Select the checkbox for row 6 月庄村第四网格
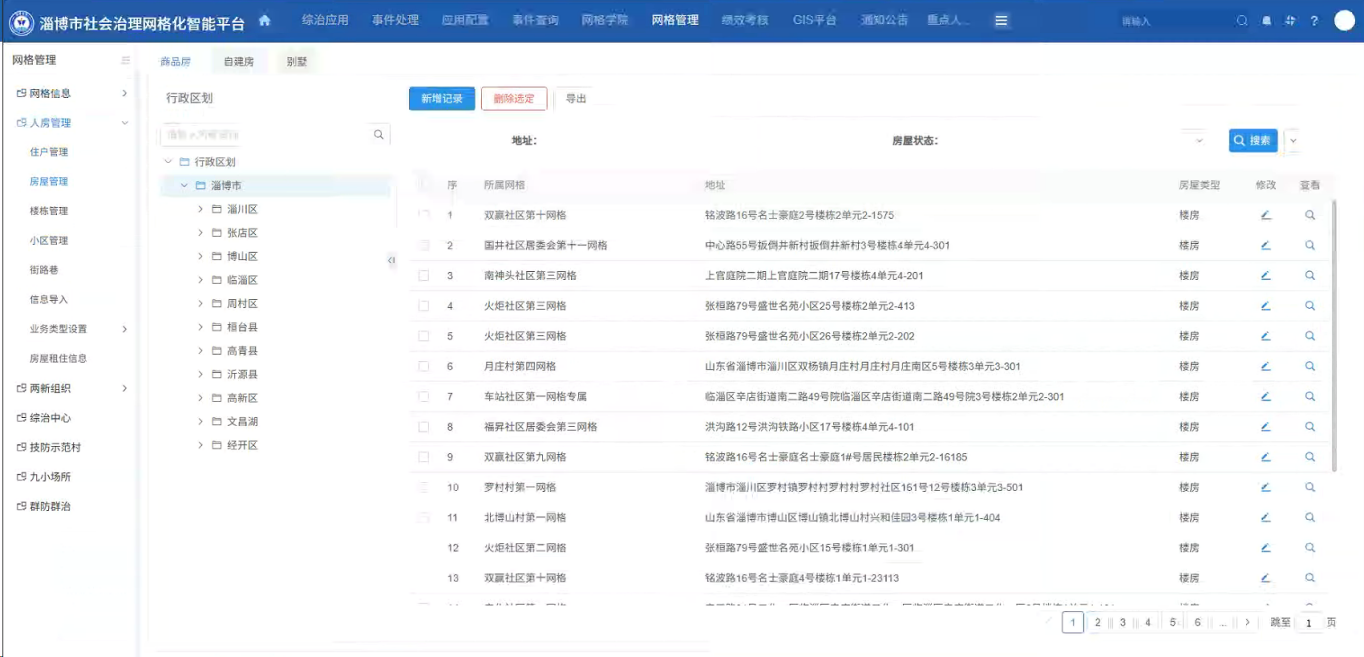The height and width of the screenshot is (657, 1364). click(424, 367)
